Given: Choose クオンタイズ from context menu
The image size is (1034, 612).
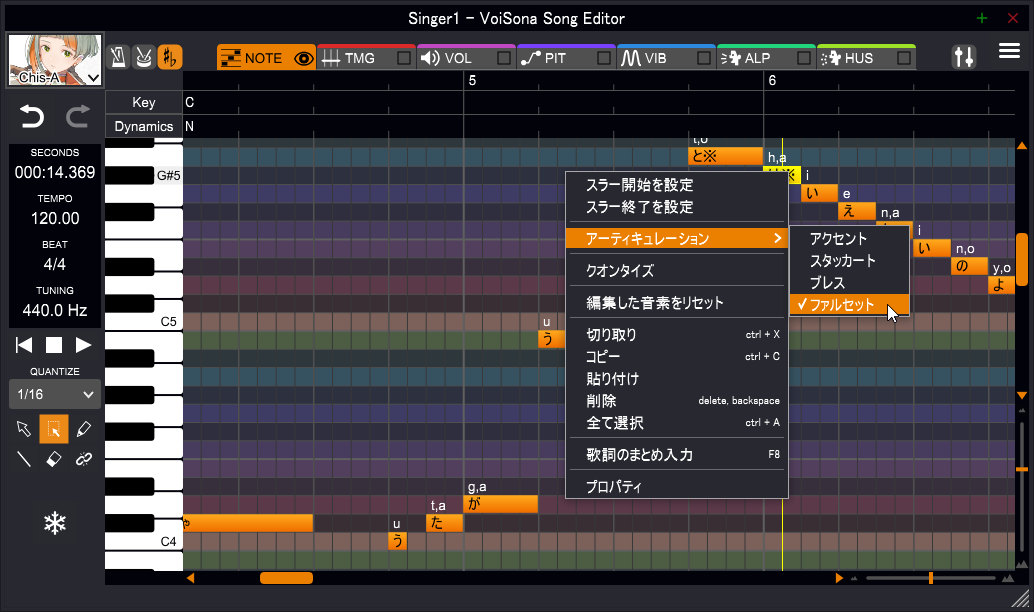Looking at the screenshot, I should (677, 270).
